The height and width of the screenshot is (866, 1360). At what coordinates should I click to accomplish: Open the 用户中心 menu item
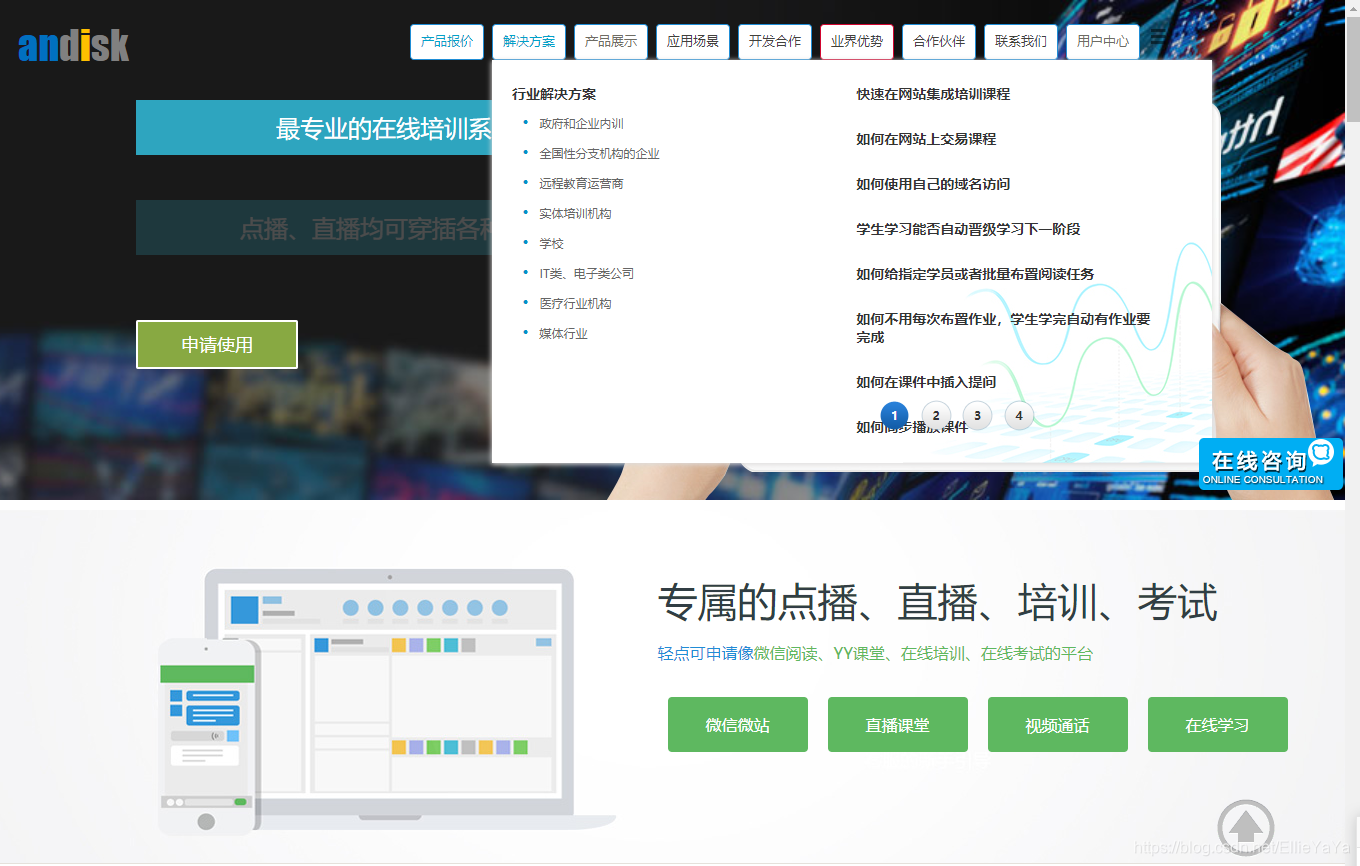tap(1102, 41)
